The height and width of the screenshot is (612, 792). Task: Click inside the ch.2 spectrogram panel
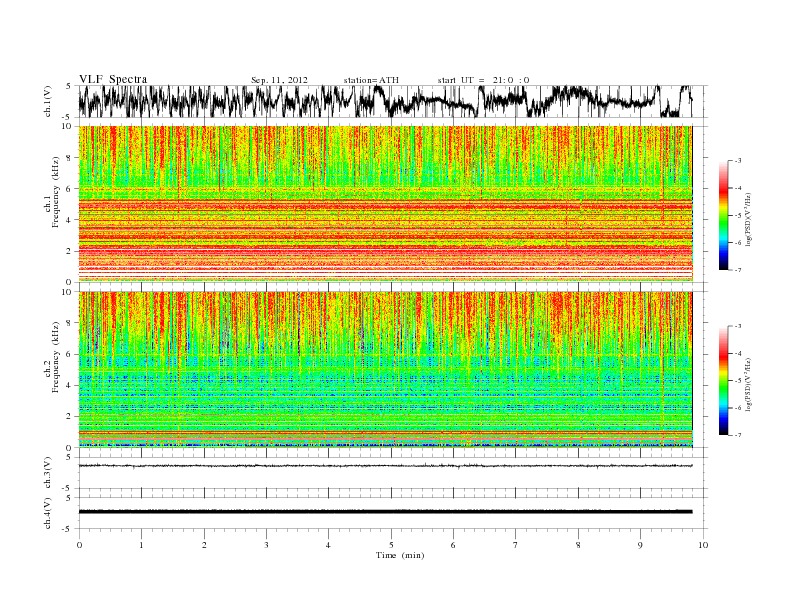[x=385, y=369]
